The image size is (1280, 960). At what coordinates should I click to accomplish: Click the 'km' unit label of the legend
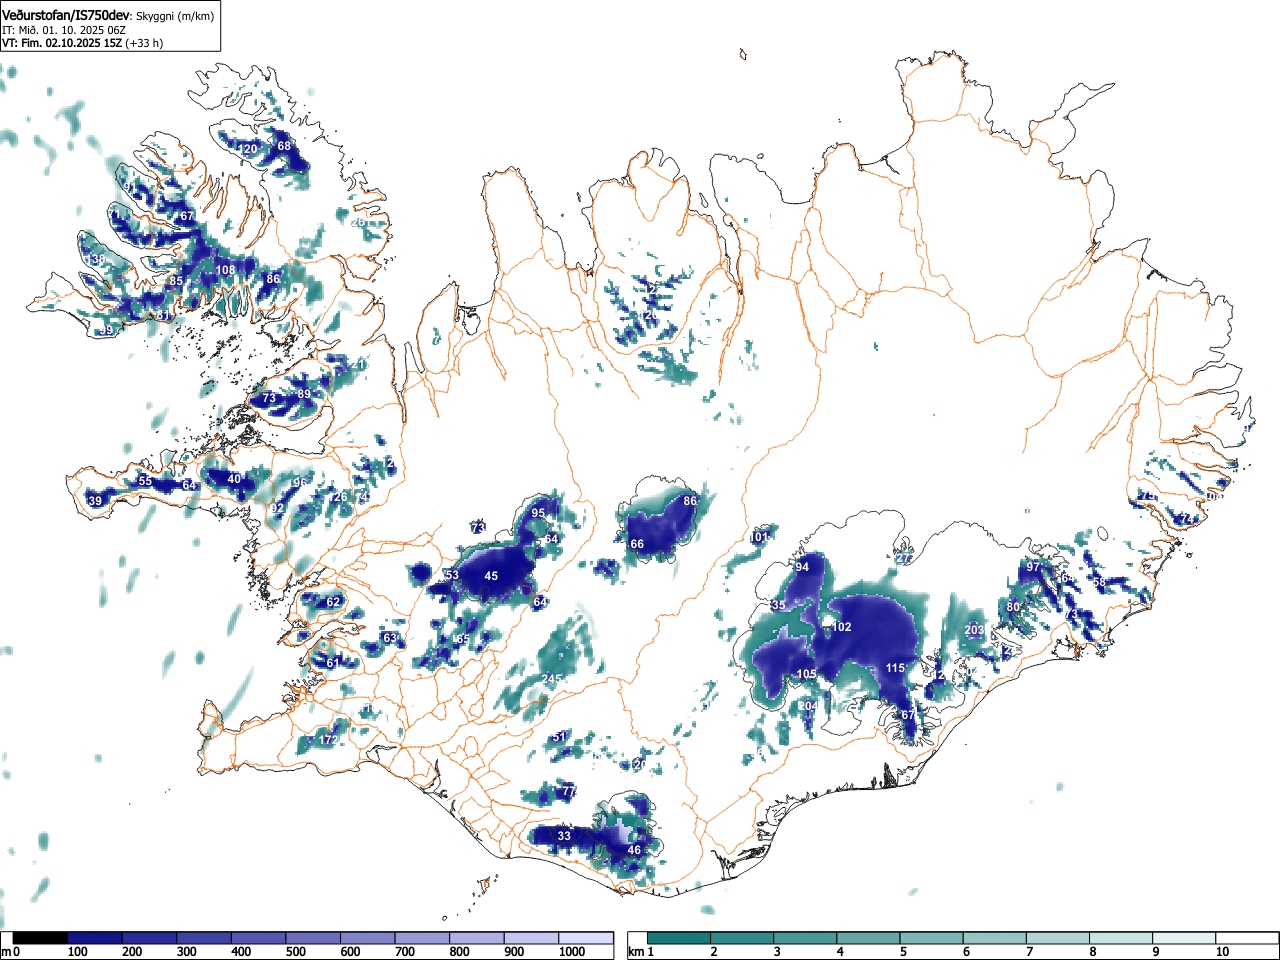point(636,952)
